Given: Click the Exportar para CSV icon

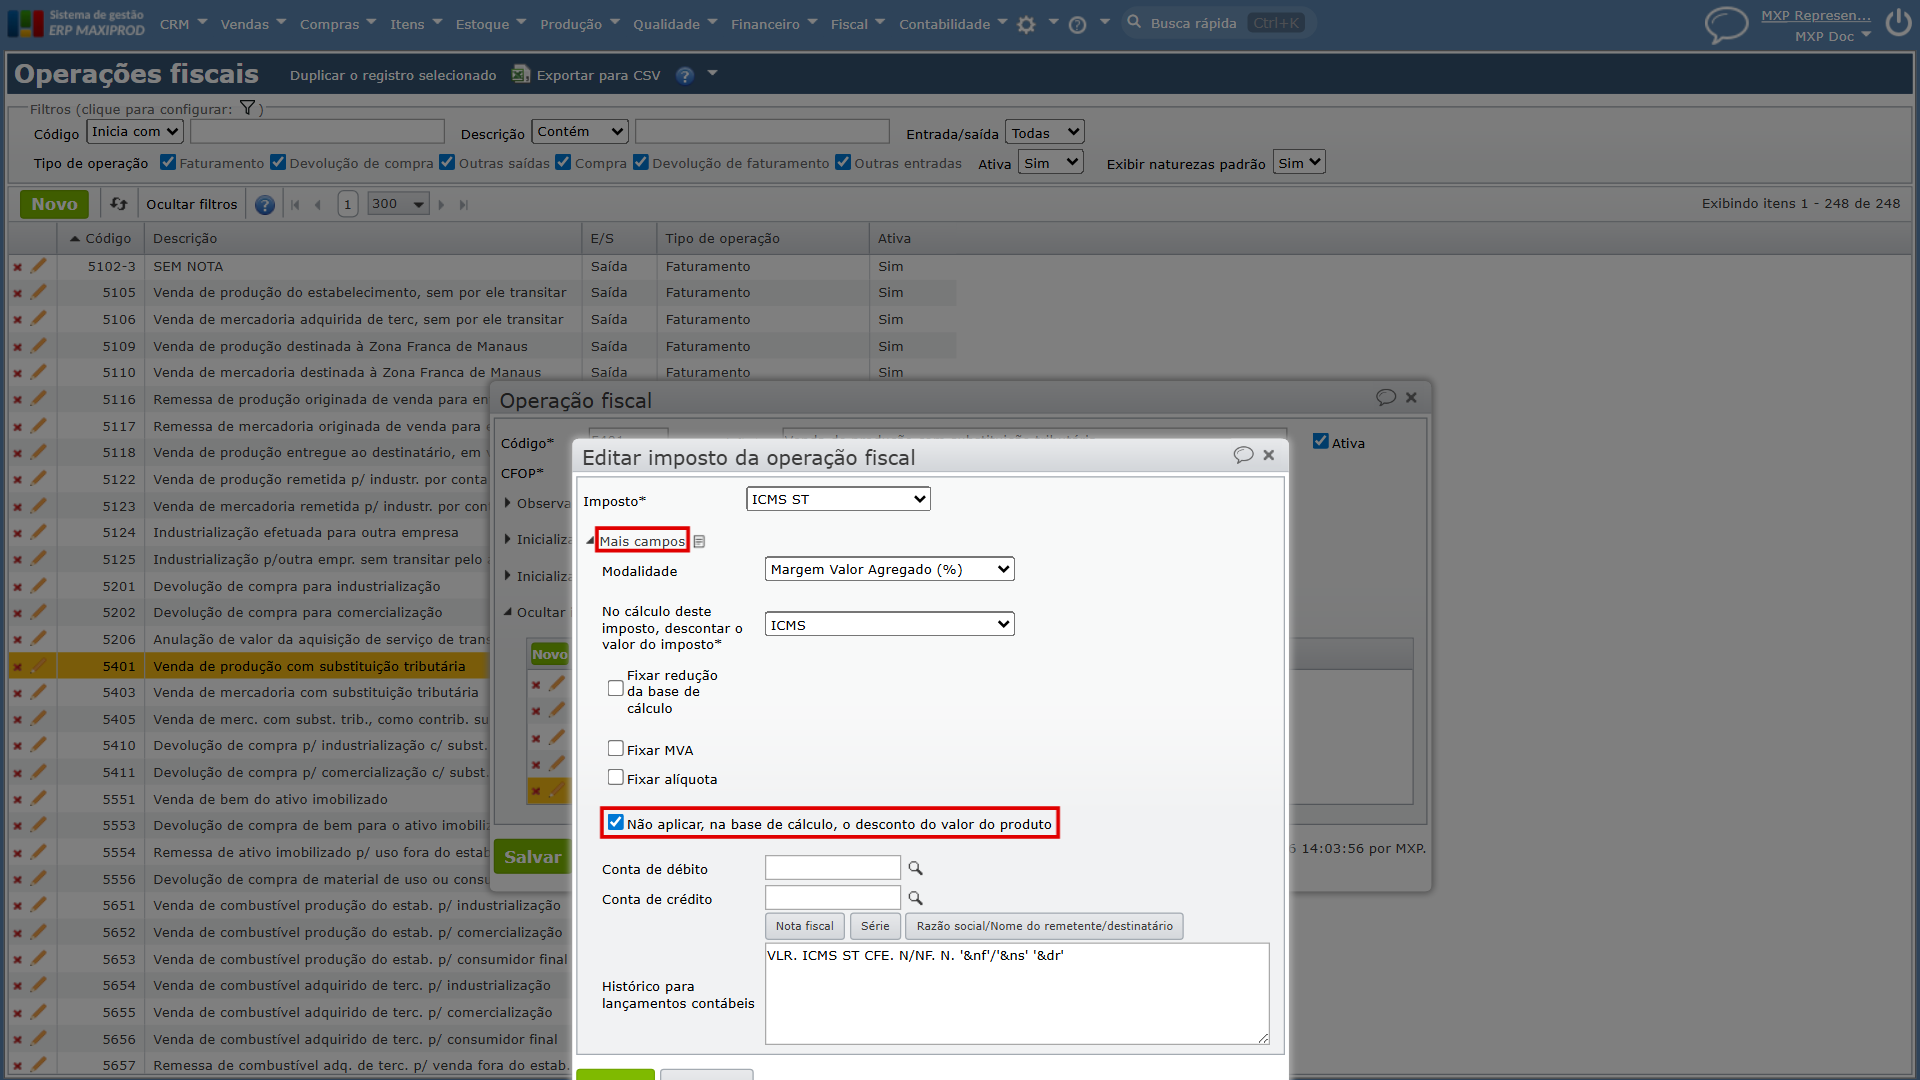Looking at the screenshot, I should [521, 74].
